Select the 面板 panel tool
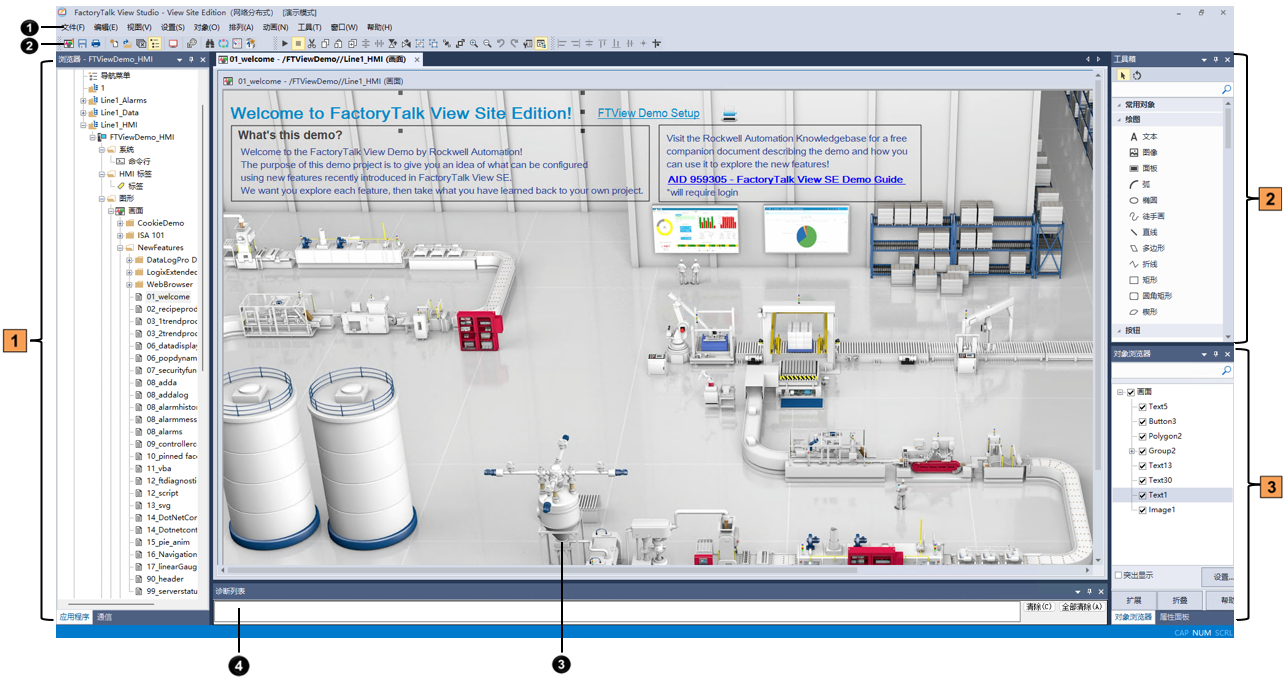 pyautogui.click(x=1143, y=168)
